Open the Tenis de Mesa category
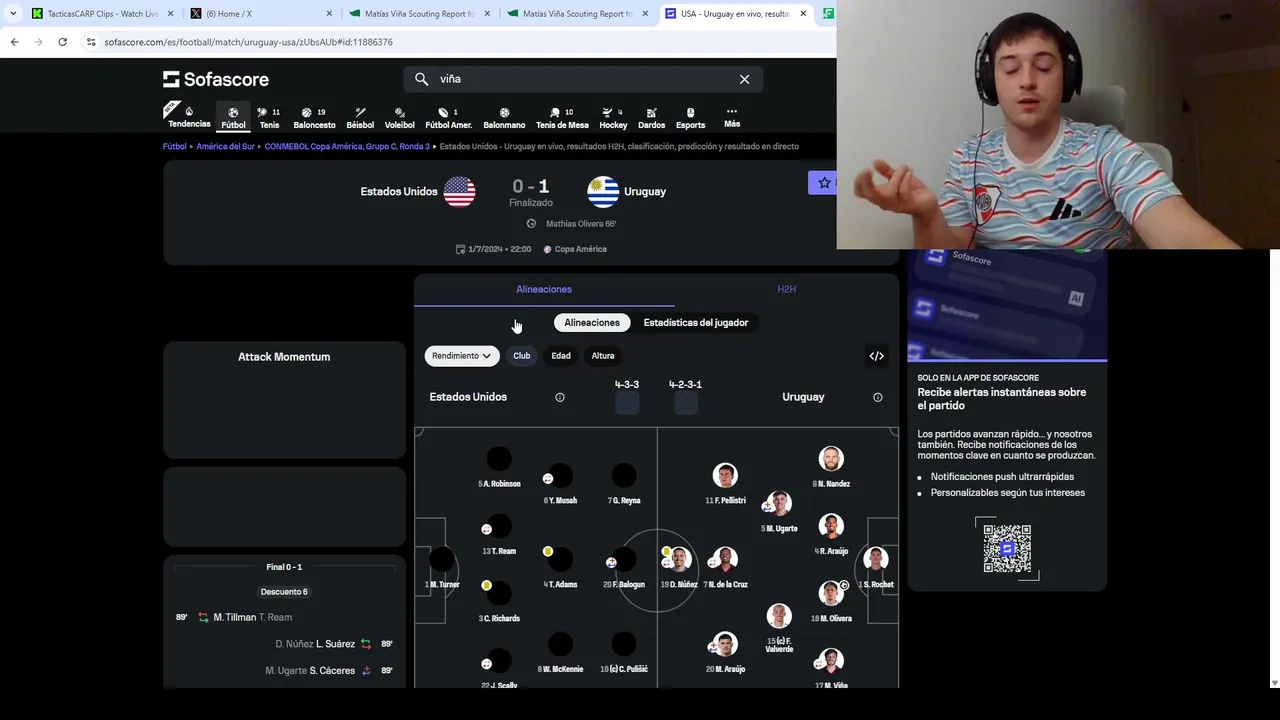 (x=562, y=117)
